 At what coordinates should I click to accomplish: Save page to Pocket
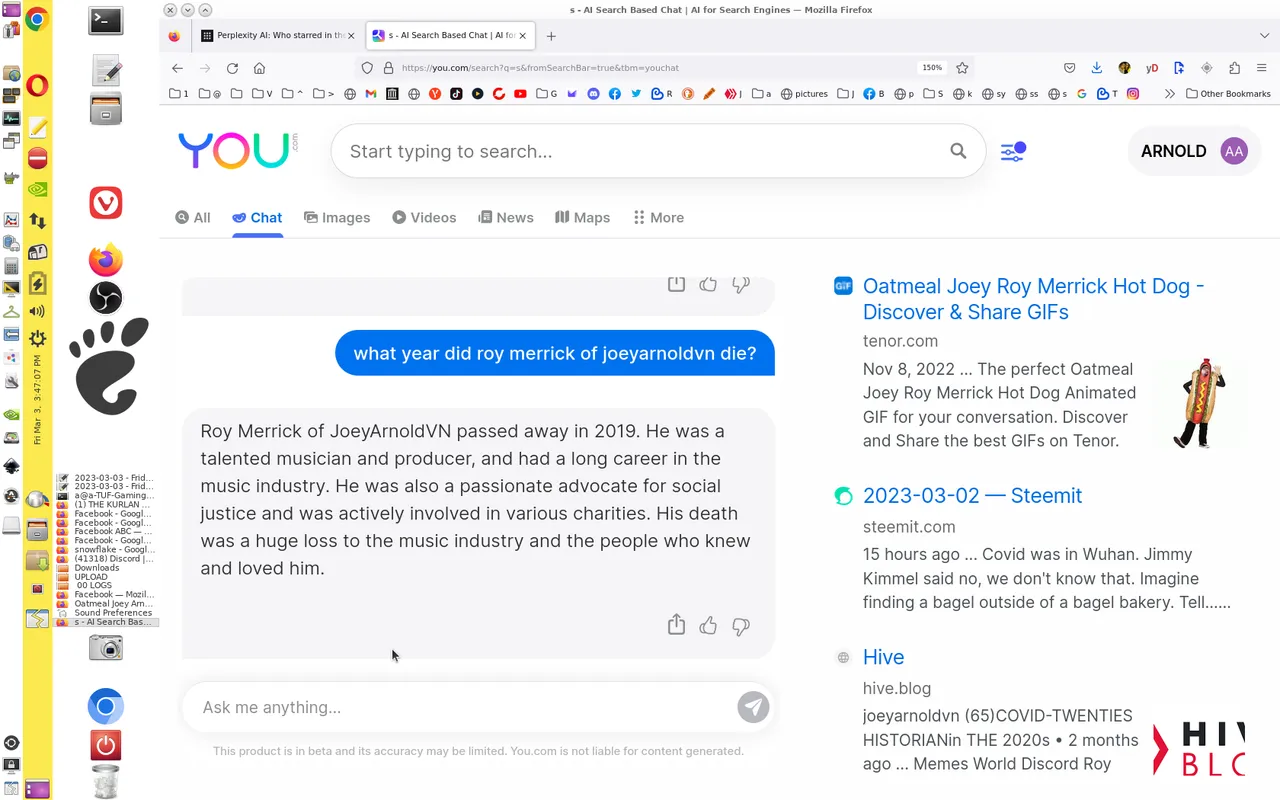1069,68
